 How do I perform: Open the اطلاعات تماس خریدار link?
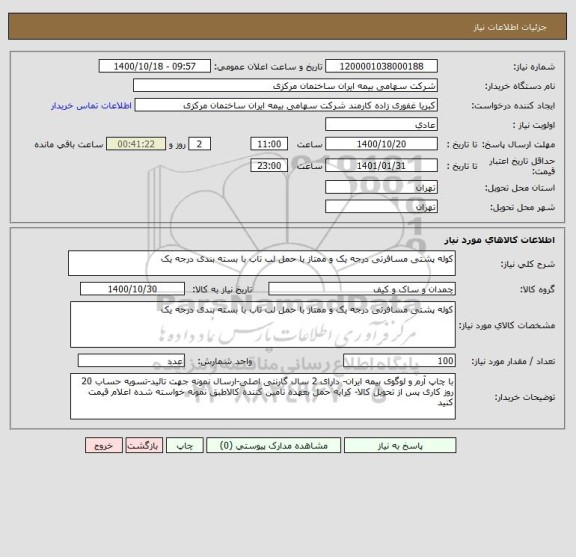(91, 106)
